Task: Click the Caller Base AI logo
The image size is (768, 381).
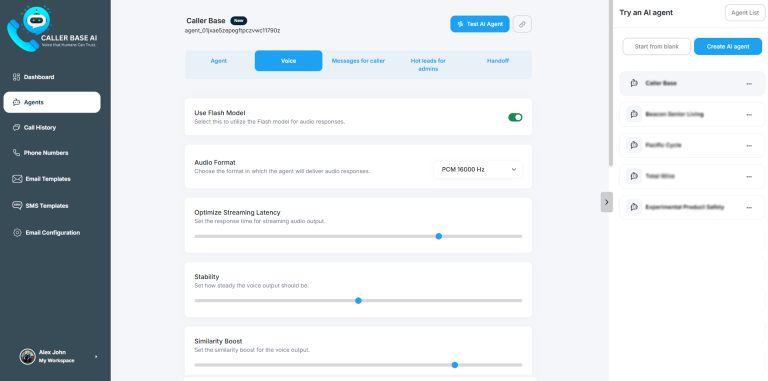Action: coord(52,28)
